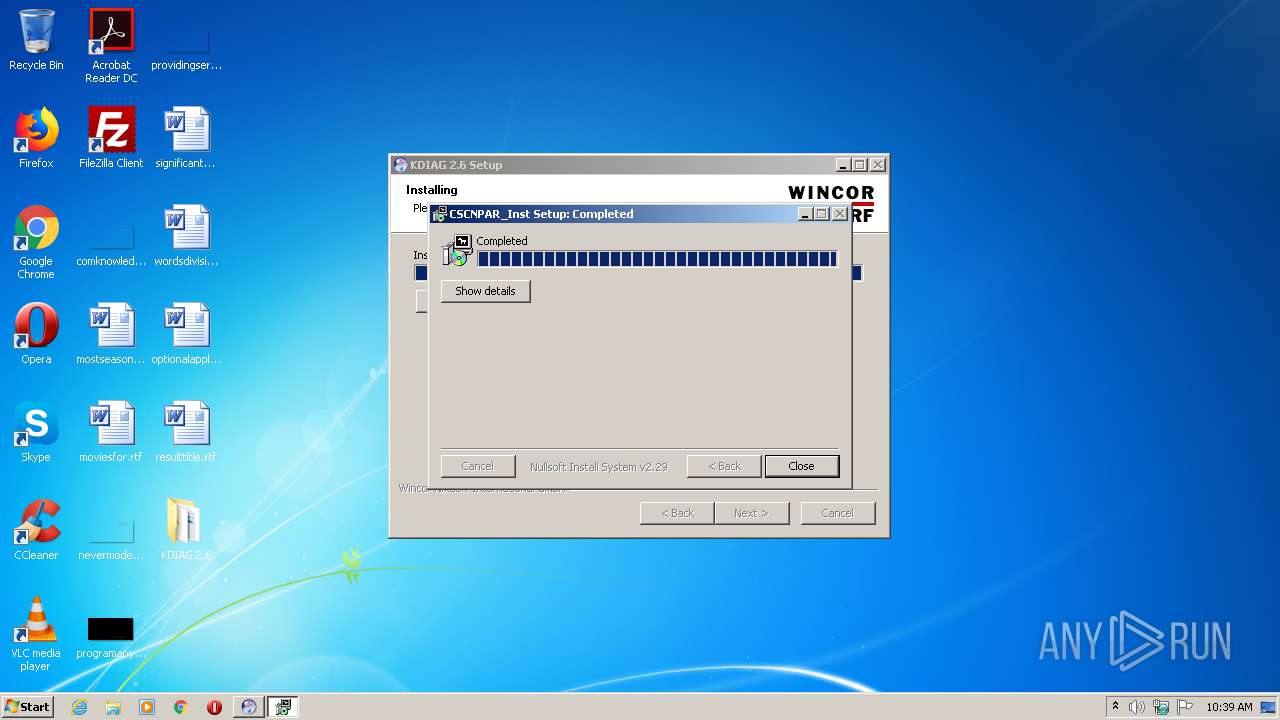Screen dimensions: 1280x720
Task: Launch Firefox from the desktop
Action: [36, 138]
